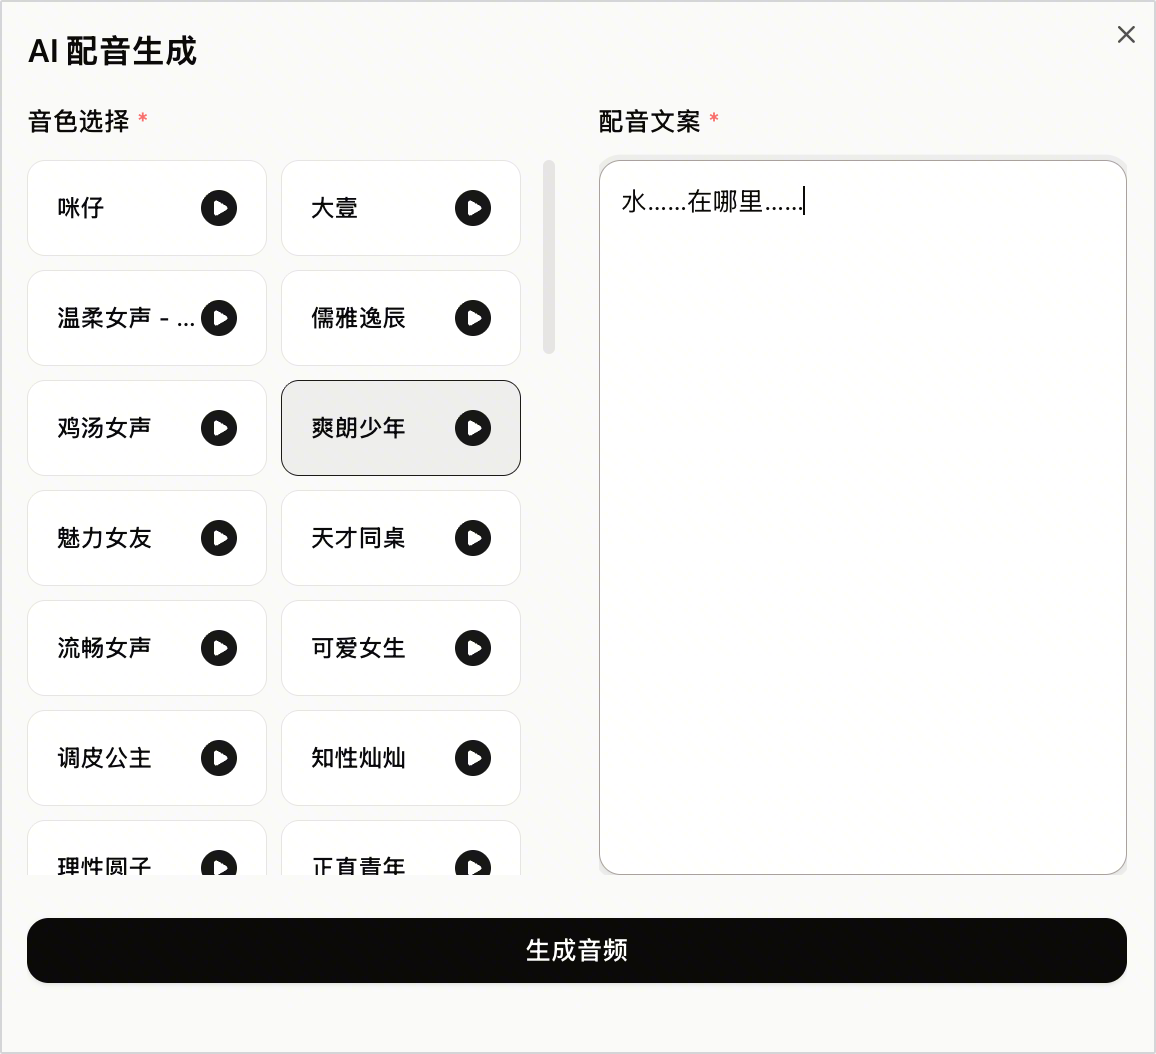The width and height of the screenshot is (1156, 1054).
Task: Click the 生成音频 button
Action: [x=577, y=950]
